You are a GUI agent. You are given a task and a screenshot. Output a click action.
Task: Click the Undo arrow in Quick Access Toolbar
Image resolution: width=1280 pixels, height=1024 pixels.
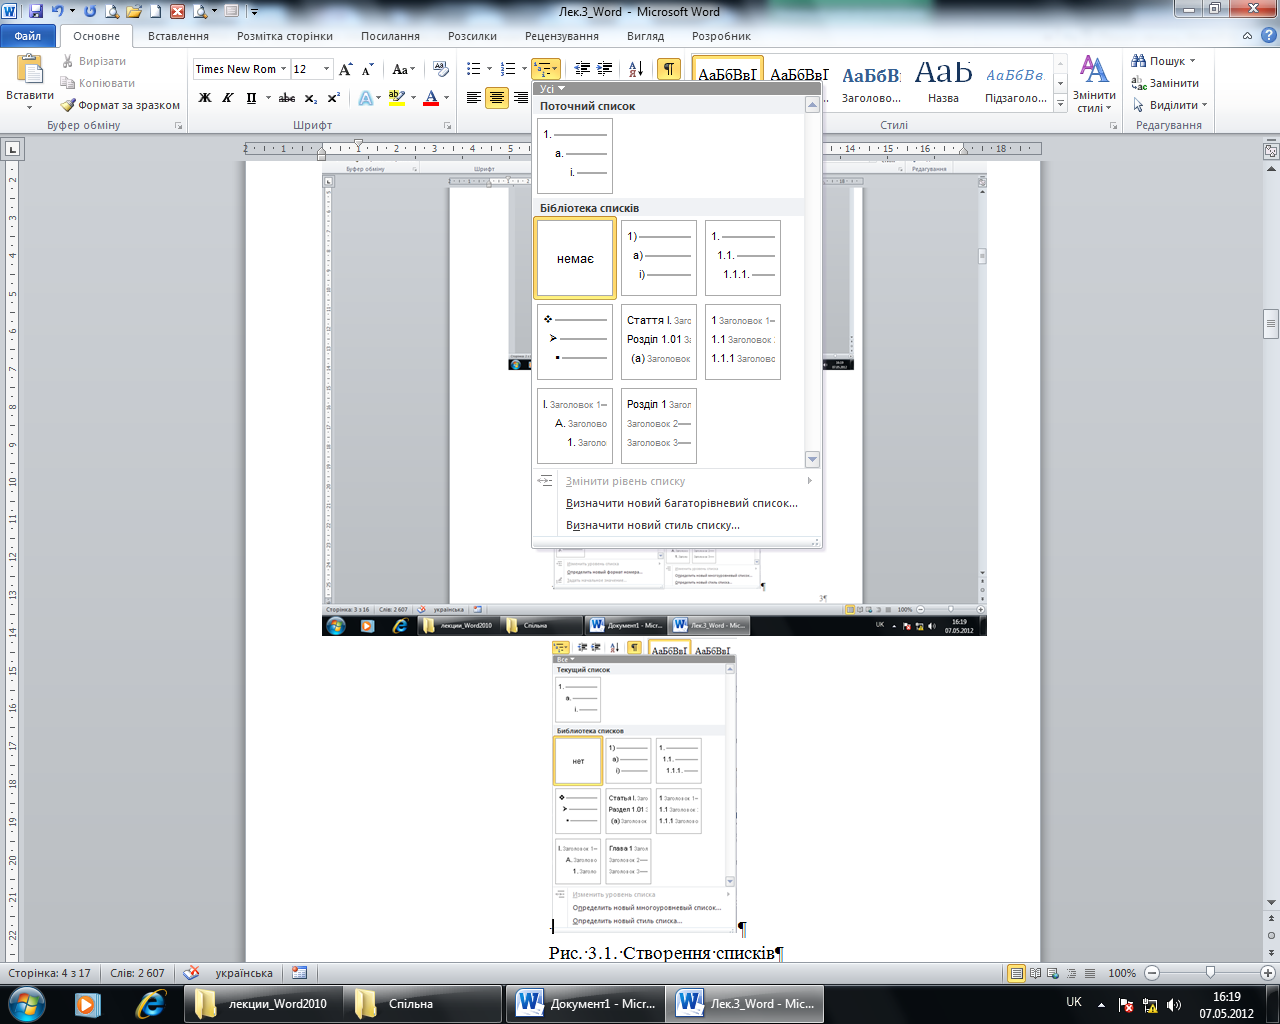click(58, 12)
